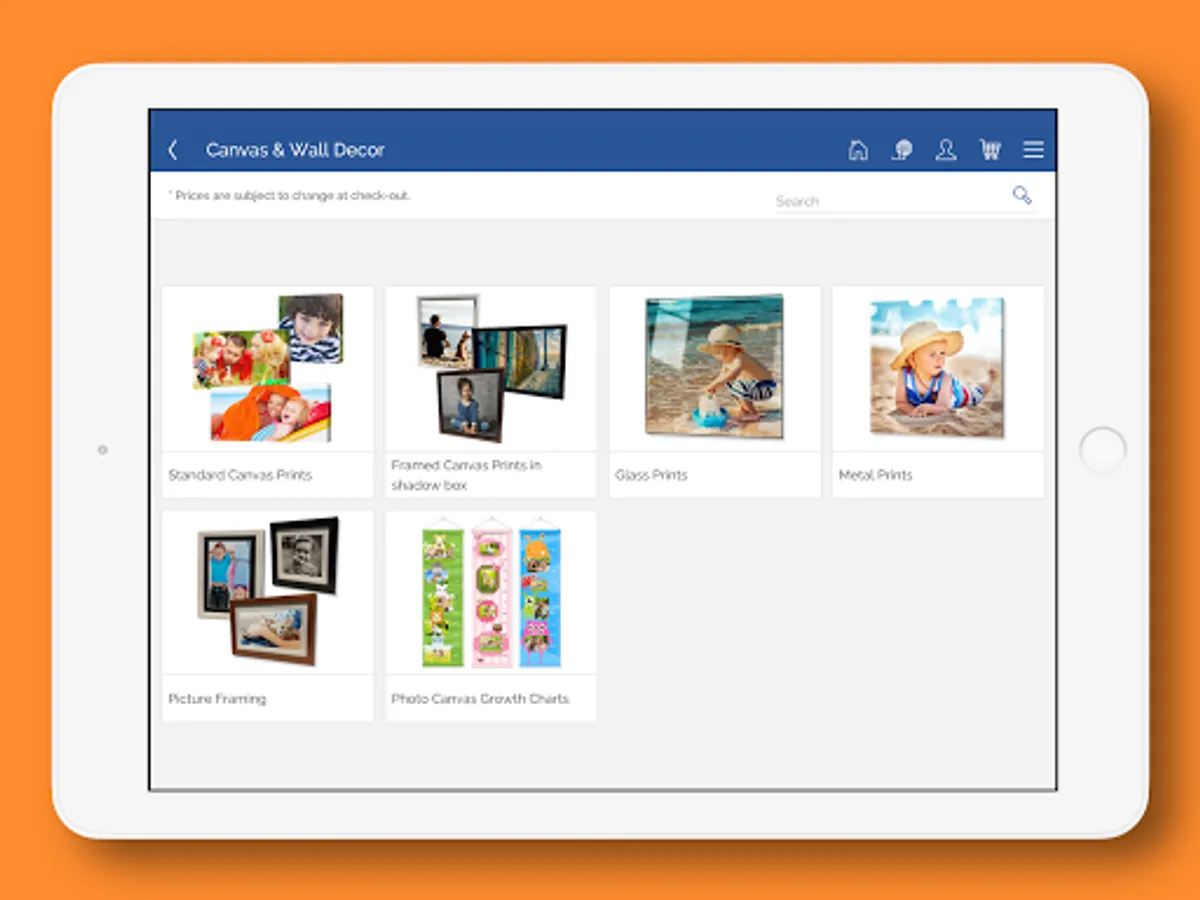1200x900 pixels.
Task: Open the Glass Prints thumbnail image
Action: 715,368
